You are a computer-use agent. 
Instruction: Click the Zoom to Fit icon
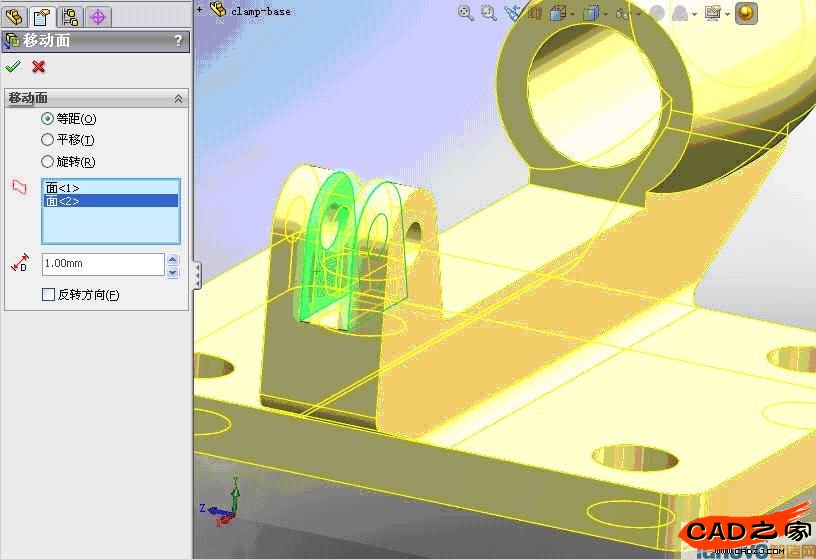coord(465,13)
